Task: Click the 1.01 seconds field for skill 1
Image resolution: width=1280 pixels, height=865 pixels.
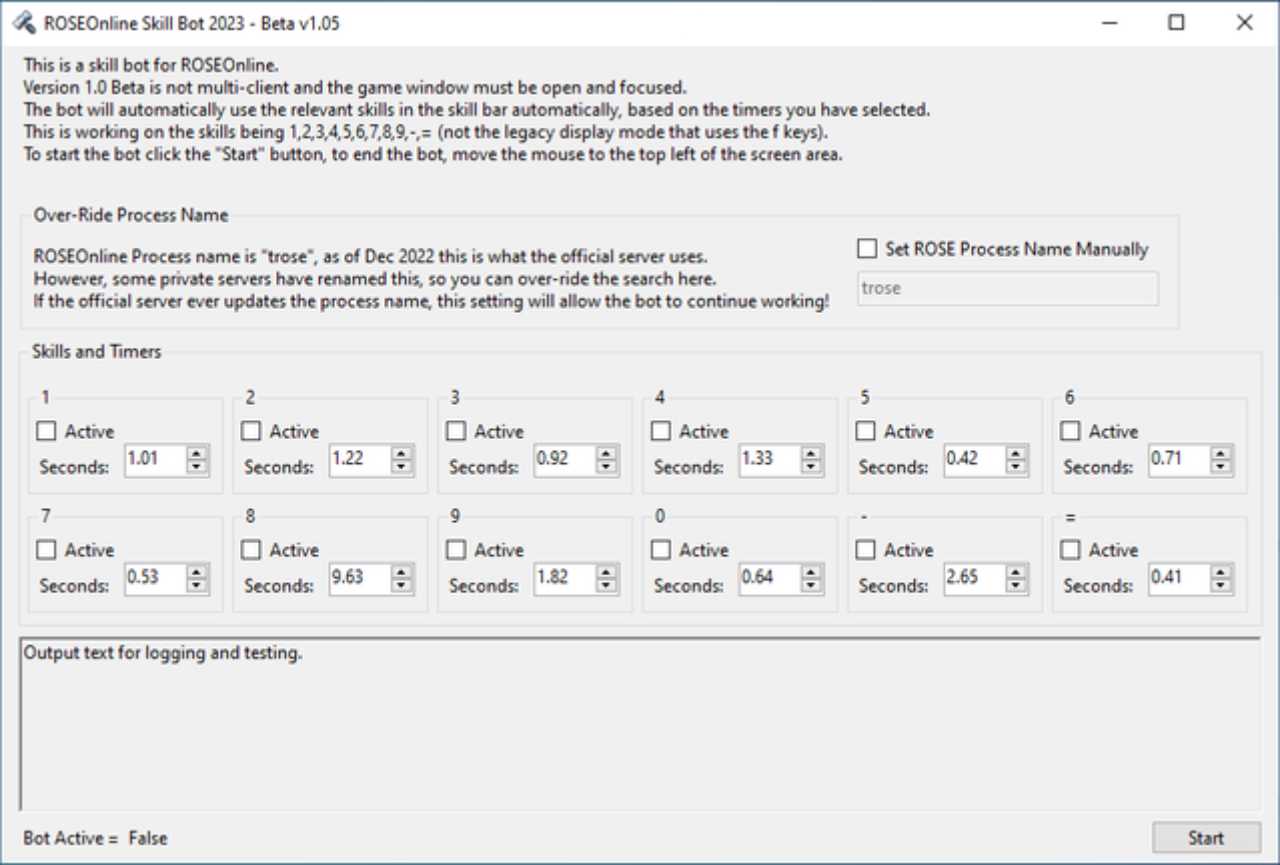Action: pos(155,459)
